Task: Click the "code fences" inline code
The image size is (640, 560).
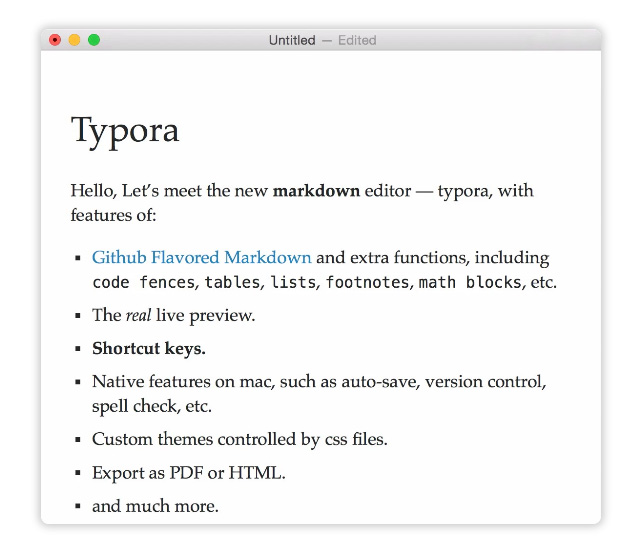Action: point(144,283)
